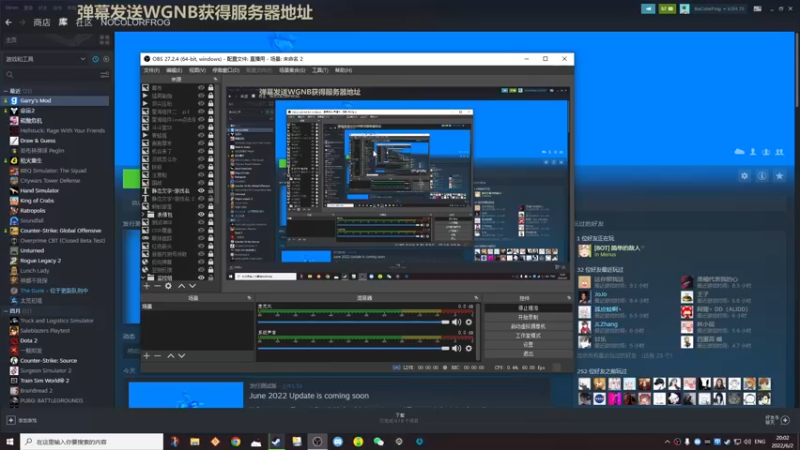Move selected source down in sources list
800x450 pixels.
pos(192,286)
